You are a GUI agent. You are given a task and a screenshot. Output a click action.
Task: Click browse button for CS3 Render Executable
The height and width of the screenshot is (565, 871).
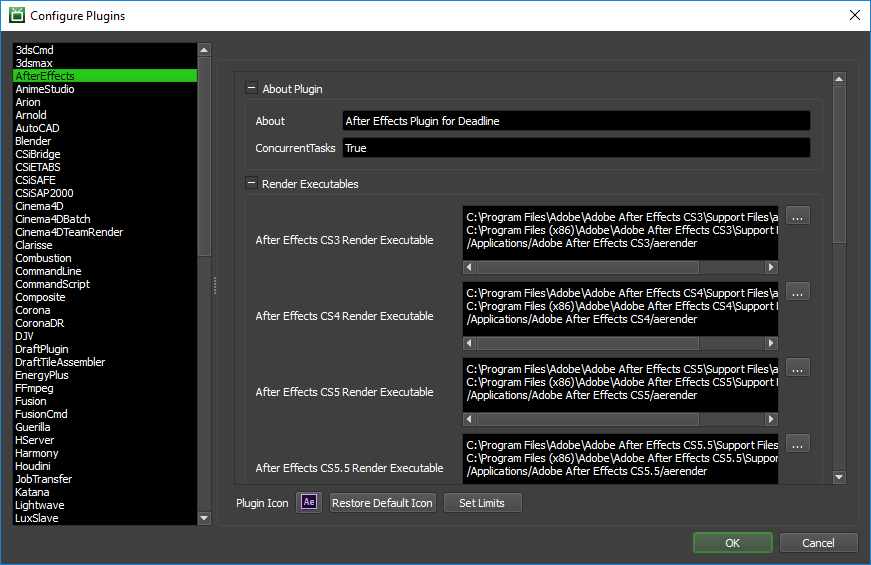(x=797, y=216)
